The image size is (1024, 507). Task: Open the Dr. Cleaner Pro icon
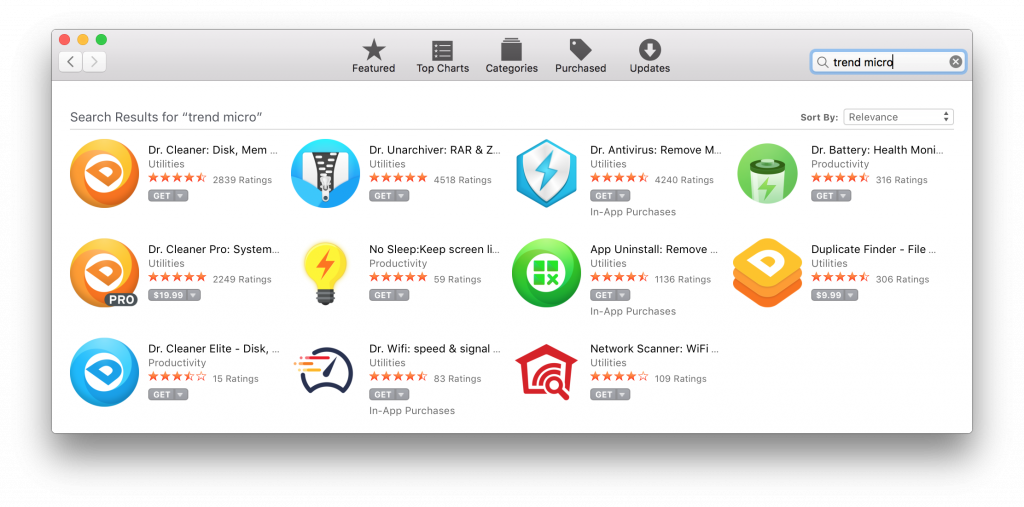(104, 272)
